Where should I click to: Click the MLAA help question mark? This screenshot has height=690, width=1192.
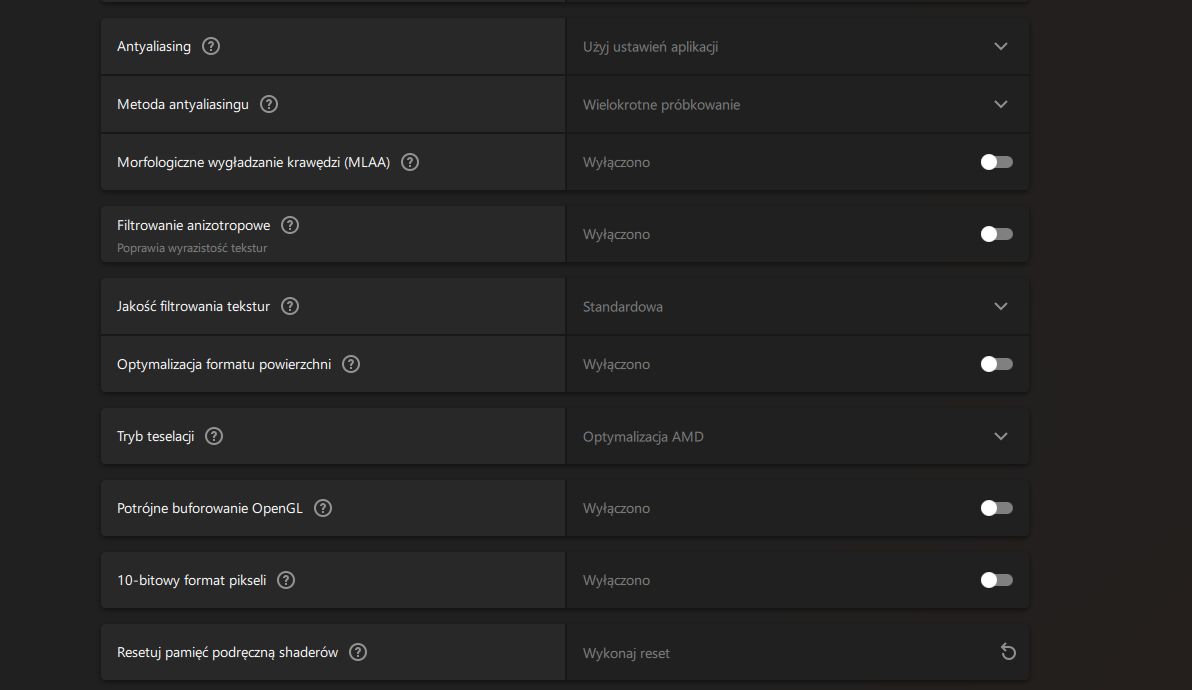point(410,162)
